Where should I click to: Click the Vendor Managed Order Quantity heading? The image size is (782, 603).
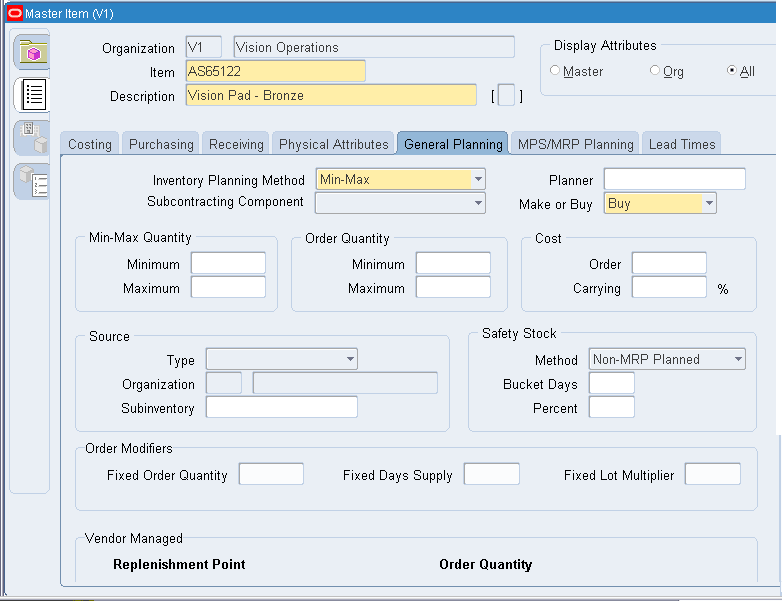pos(485,564)
